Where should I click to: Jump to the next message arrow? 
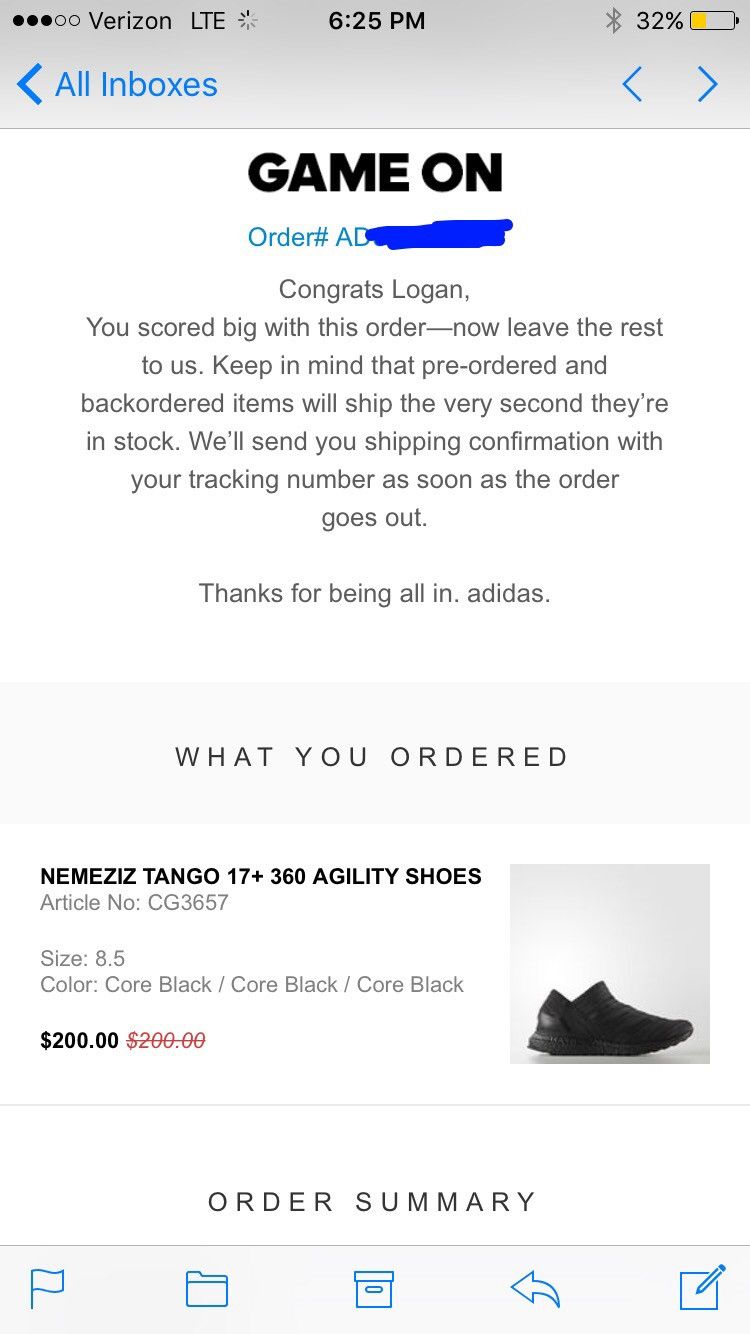tap(708, 85)
